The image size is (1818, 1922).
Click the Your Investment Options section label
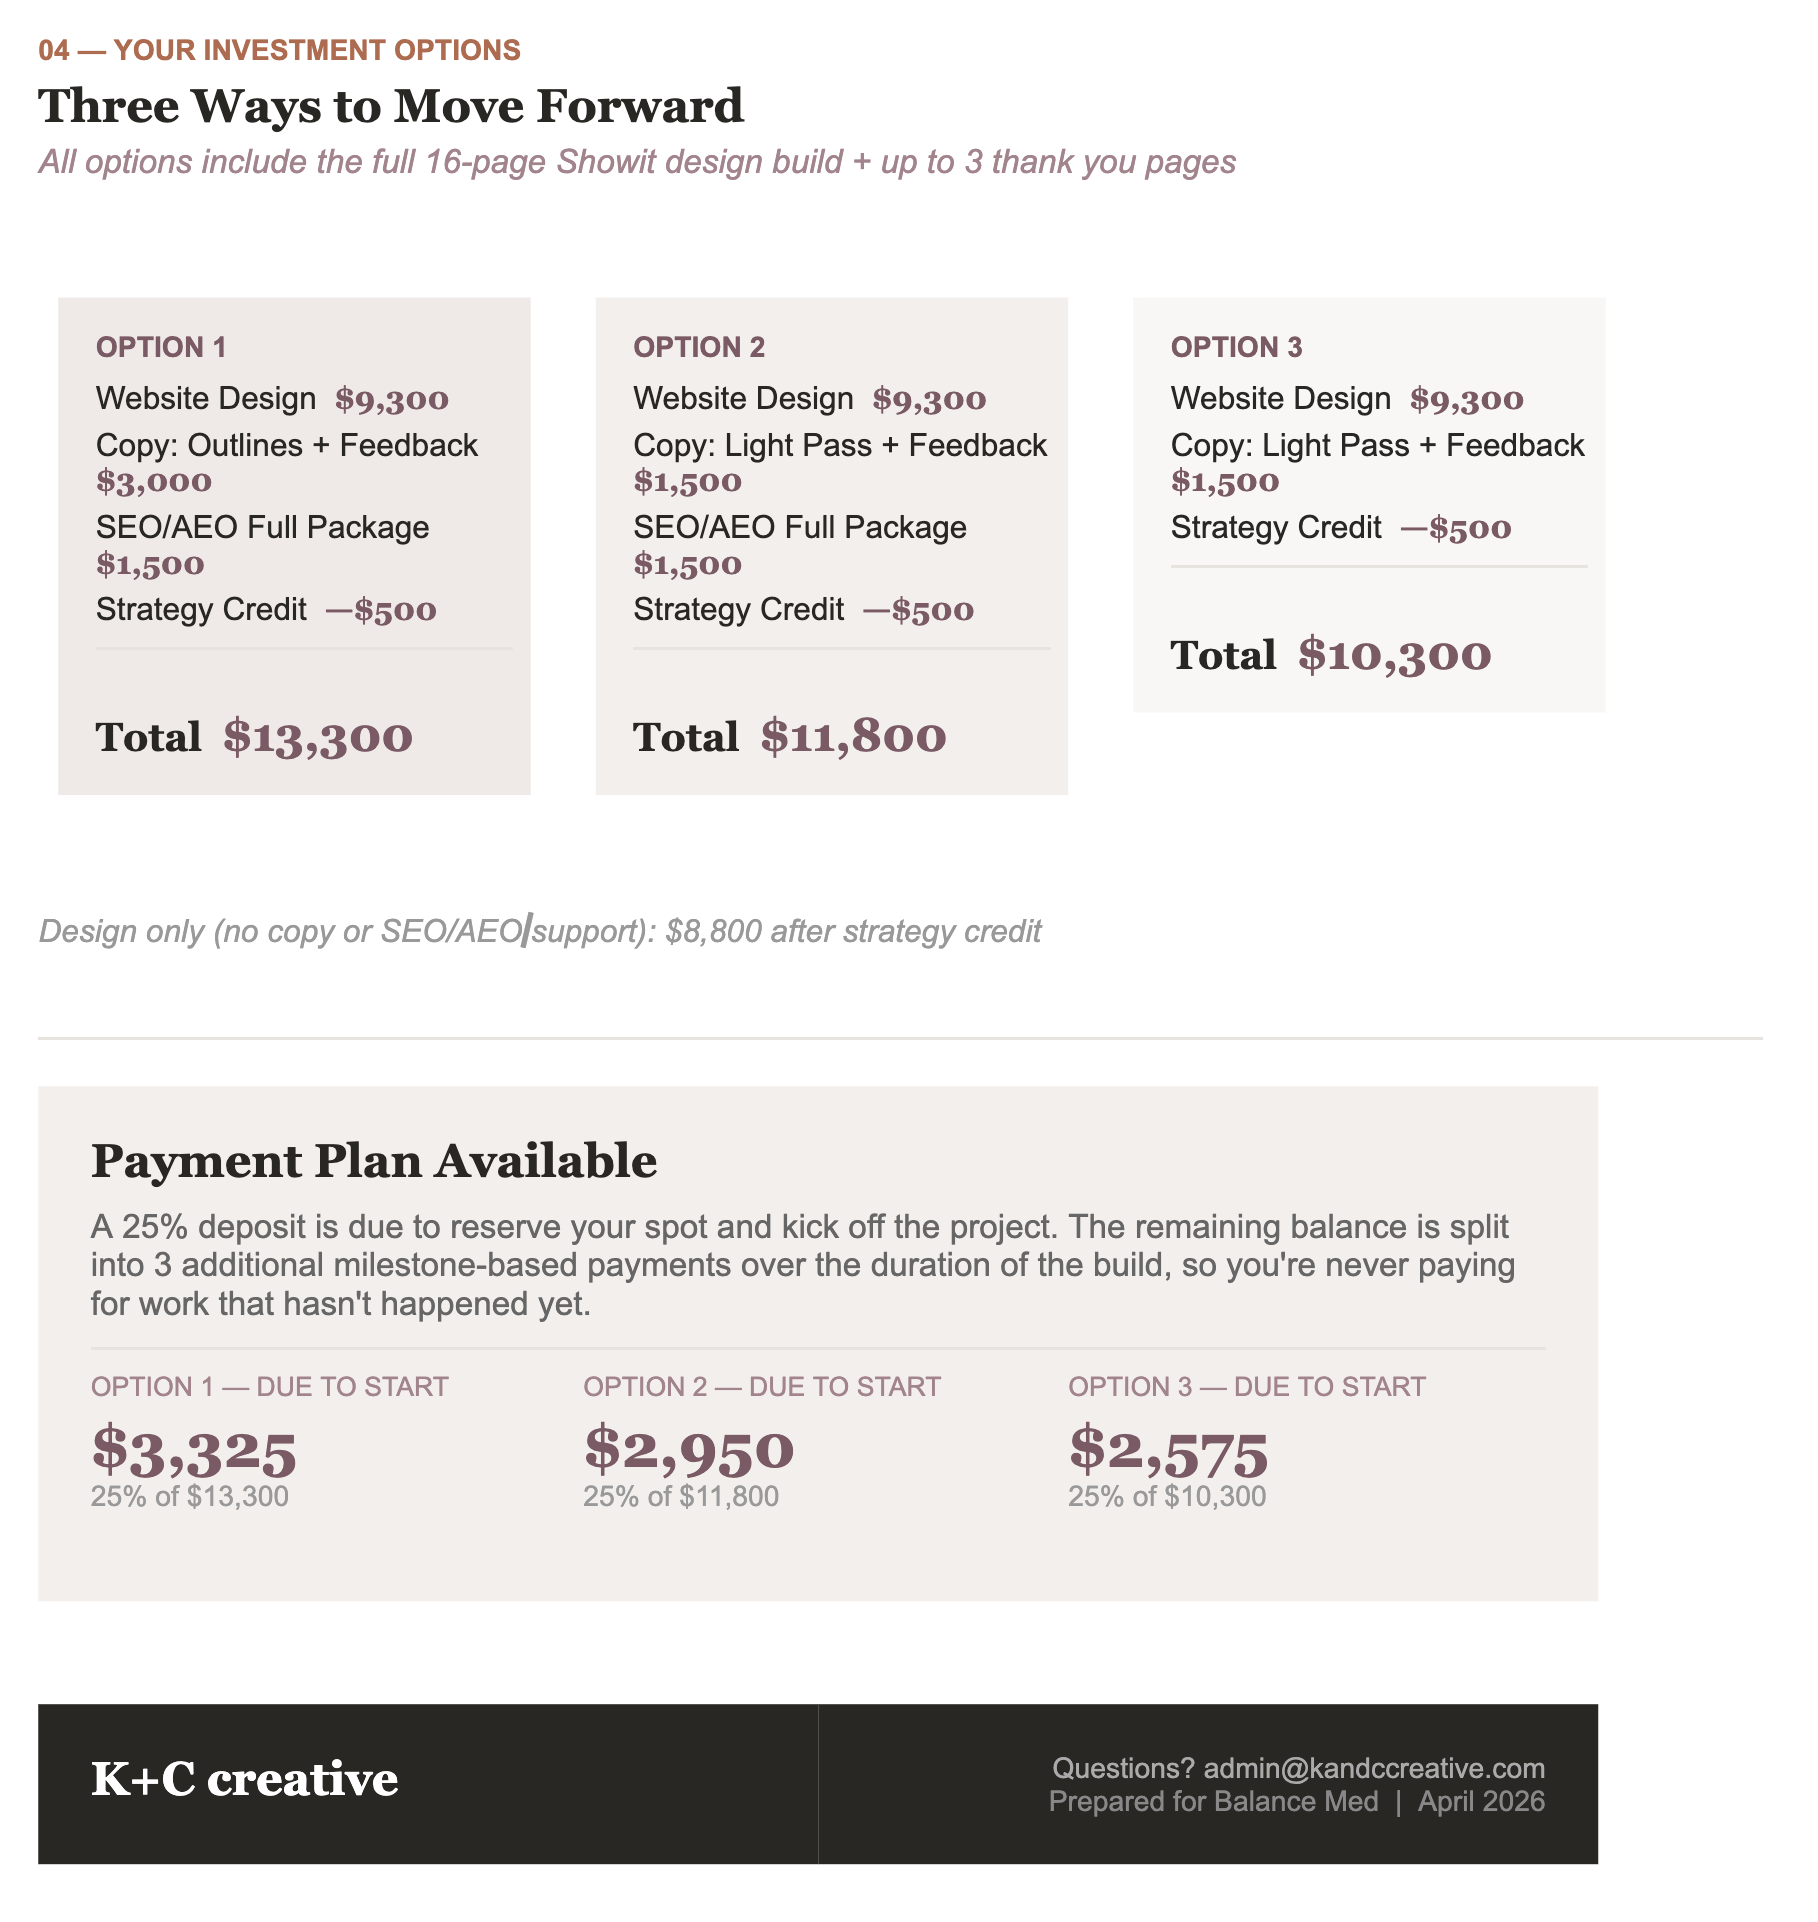tap(279, 50)
